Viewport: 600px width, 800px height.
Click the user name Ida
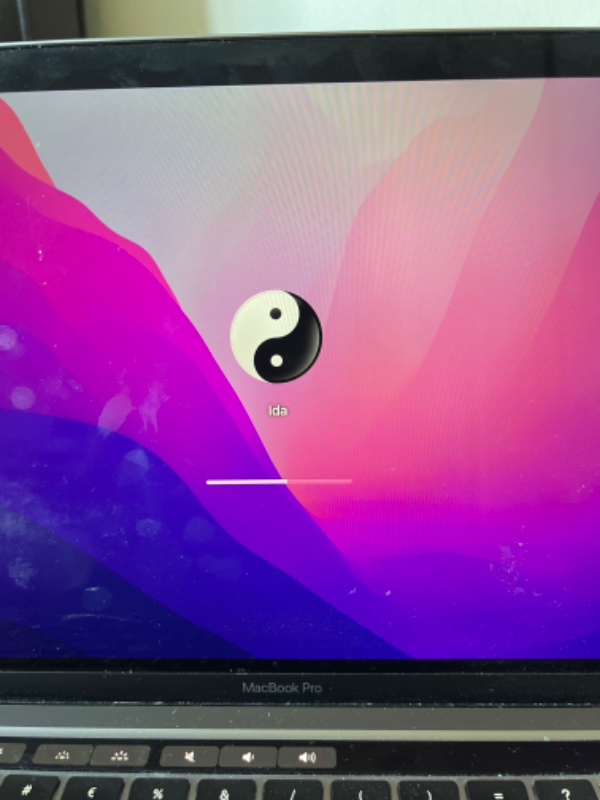click(278, 411)
